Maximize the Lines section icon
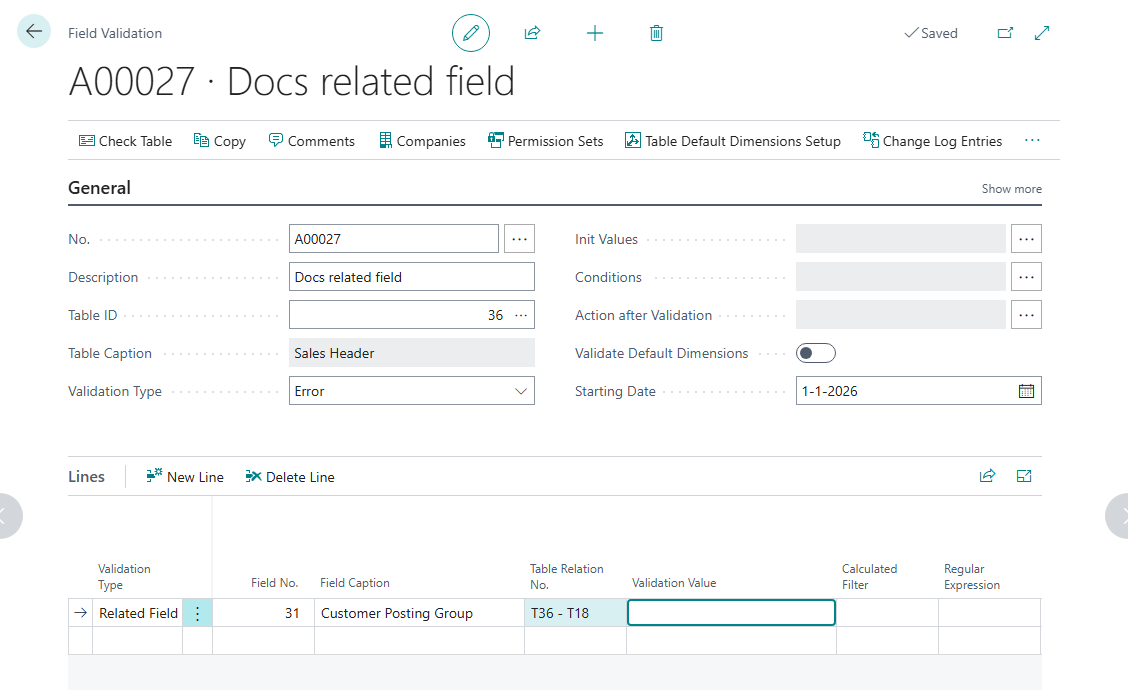 click(x=1024, y=476)
